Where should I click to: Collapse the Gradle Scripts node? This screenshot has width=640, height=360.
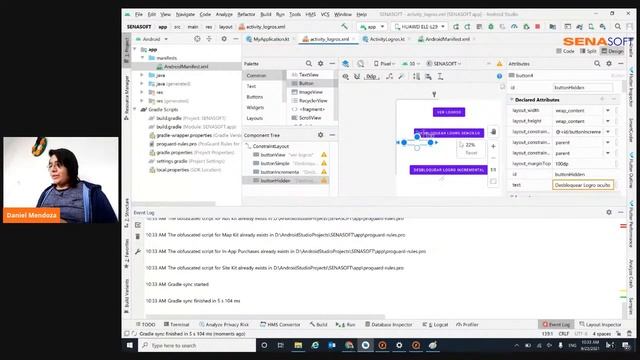coord(135,109)
